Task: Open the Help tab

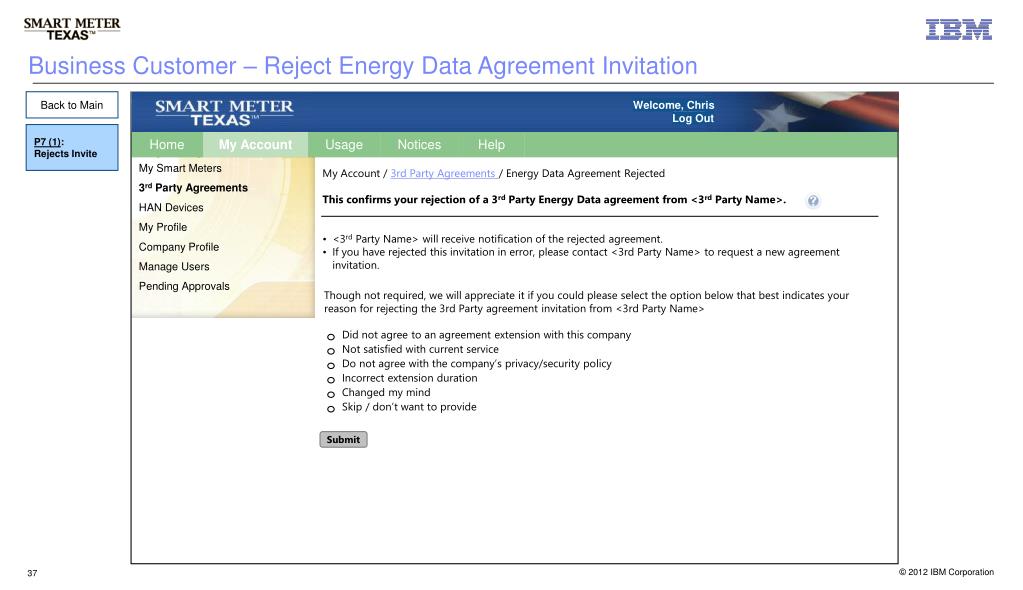Action: [491, 145]
